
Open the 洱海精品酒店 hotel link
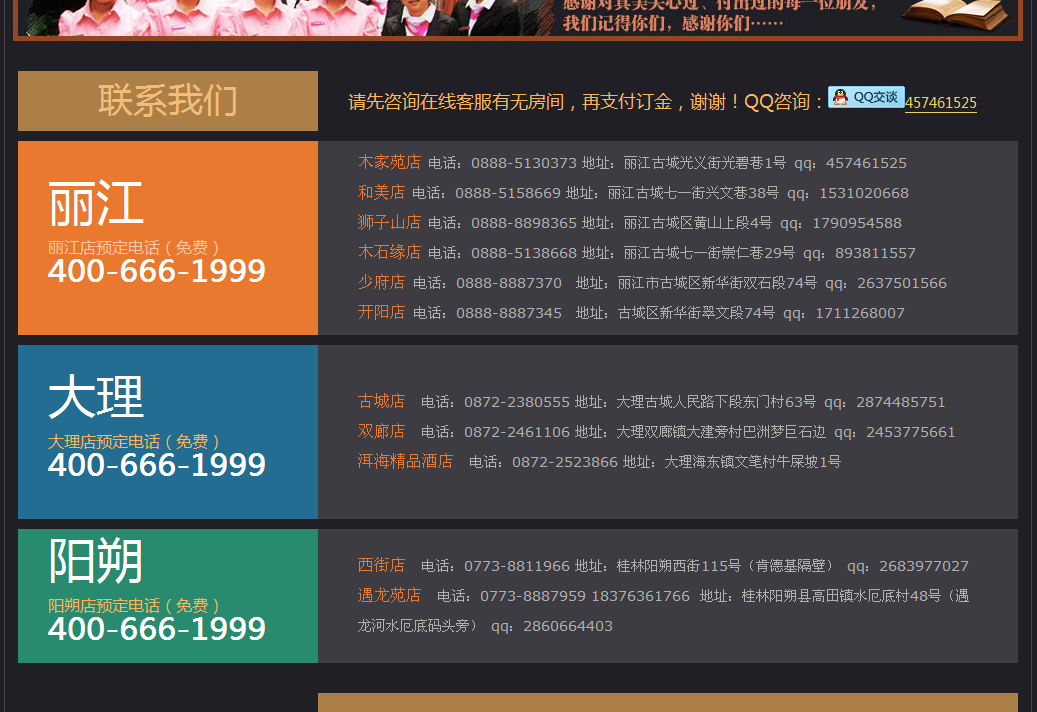pyautogui.click(x=405, y=461)
